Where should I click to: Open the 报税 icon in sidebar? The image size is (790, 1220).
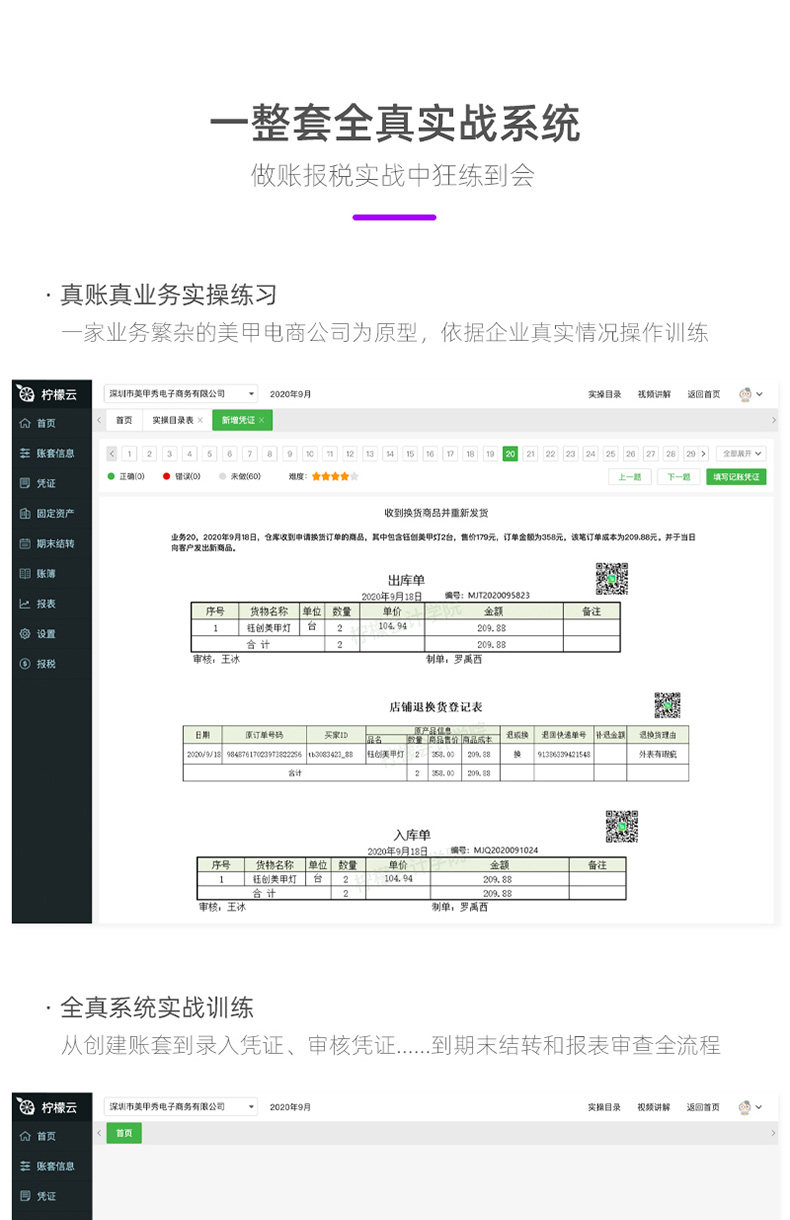25,664
